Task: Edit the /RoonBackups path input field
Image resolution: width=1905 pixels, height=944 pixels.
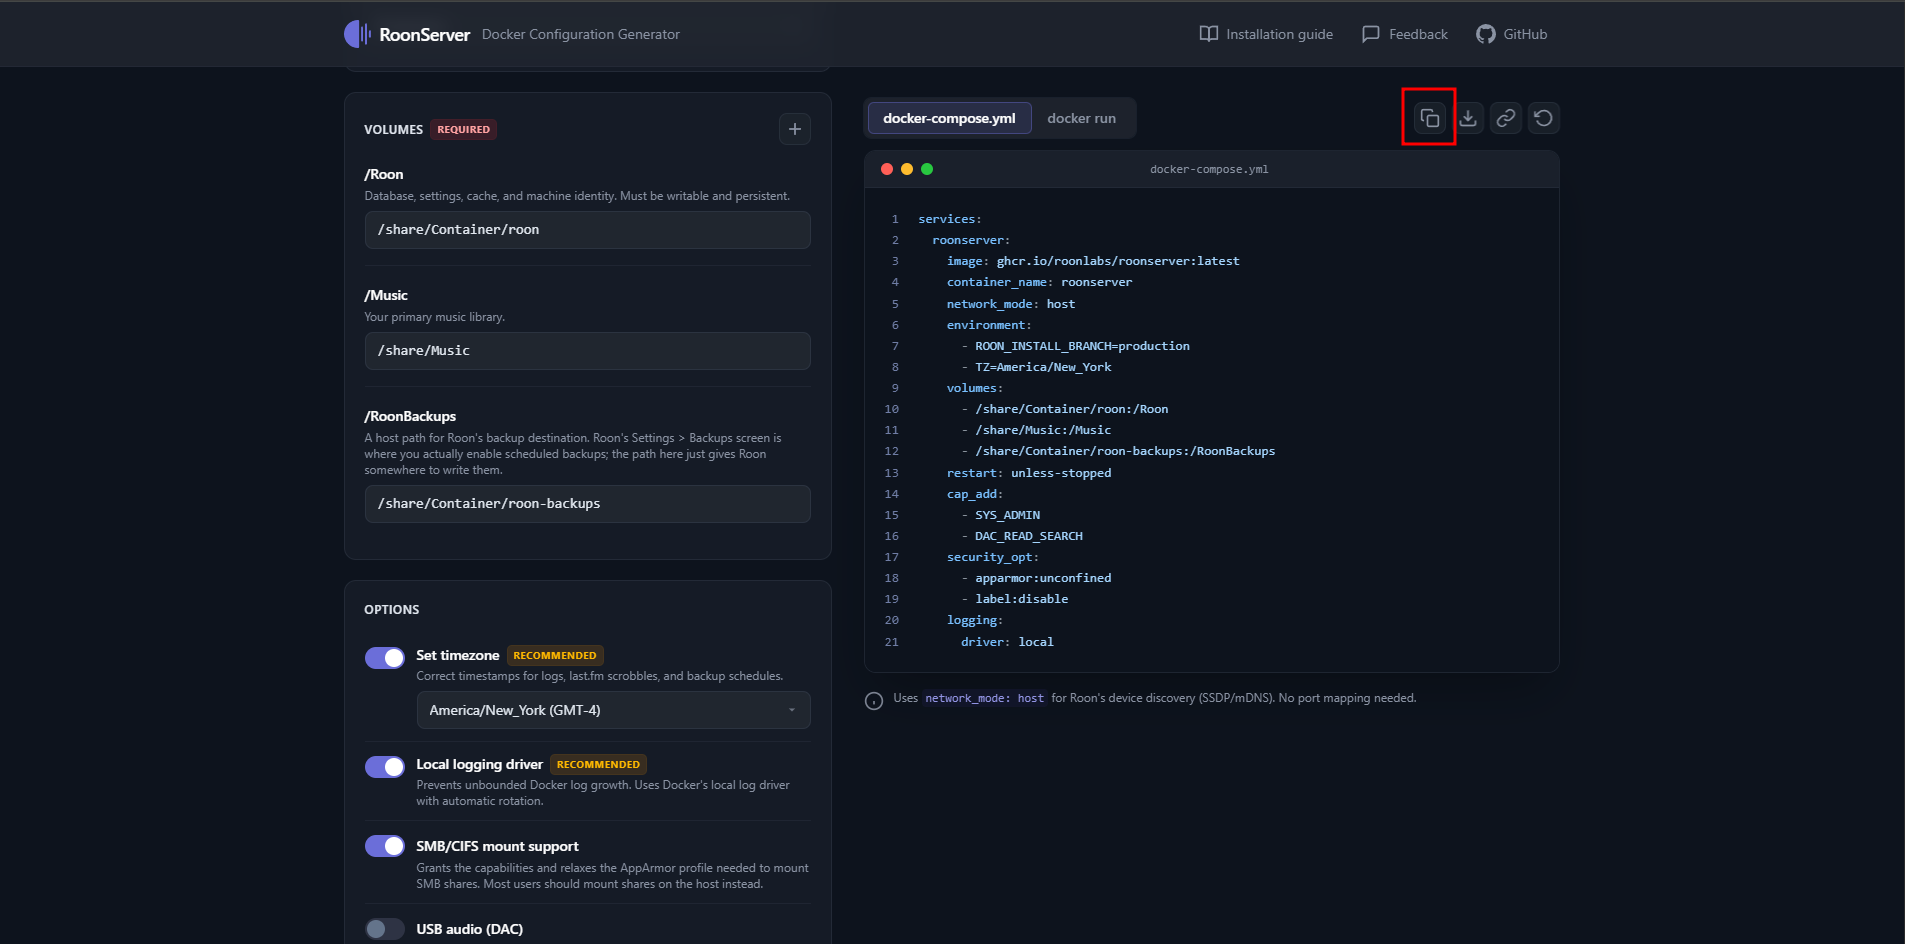Action: pyautogui.click(x=587, y=504)
